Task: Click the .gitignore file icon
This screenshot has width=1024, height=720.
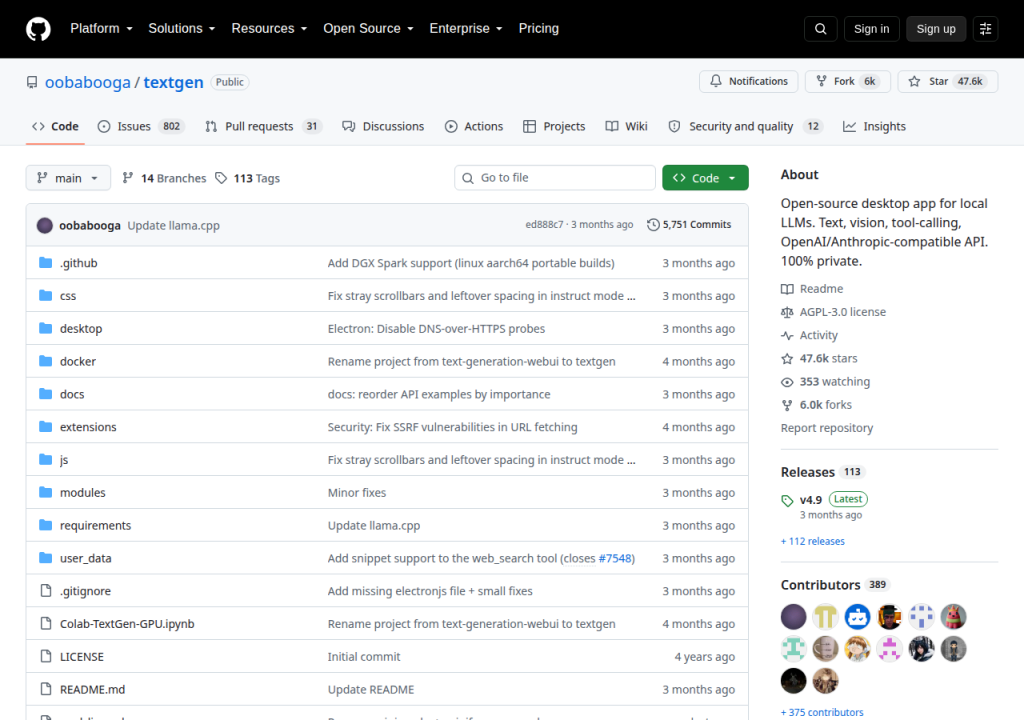Action: coord(46,591)
